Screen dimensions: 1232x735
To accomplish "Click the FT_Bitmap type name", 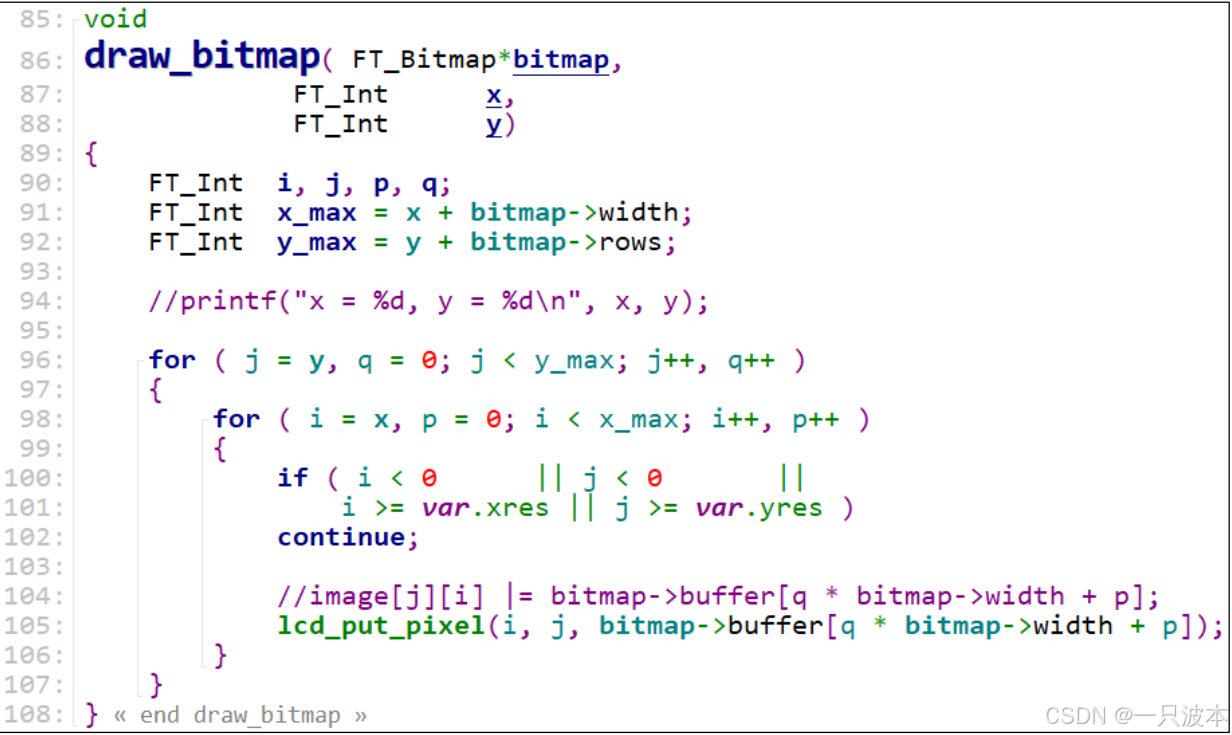I will tap(425, 60).
